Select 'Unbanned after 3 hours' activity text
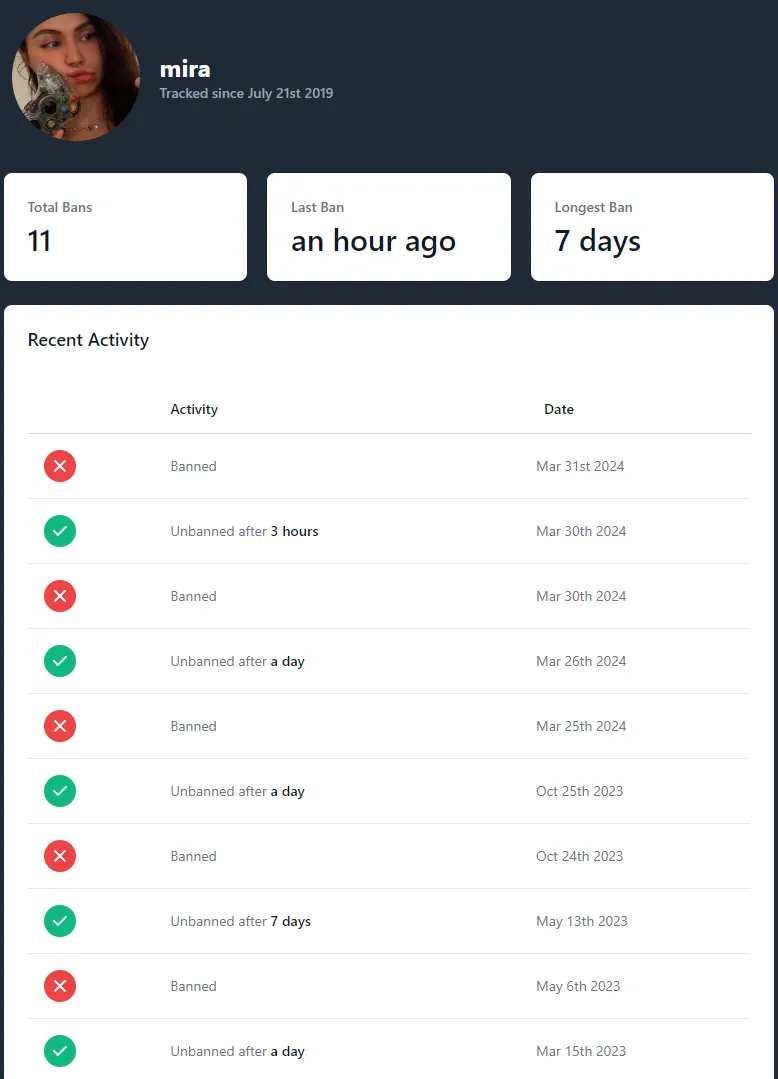Screen dimensions: 778x1079 click(244, 531)
